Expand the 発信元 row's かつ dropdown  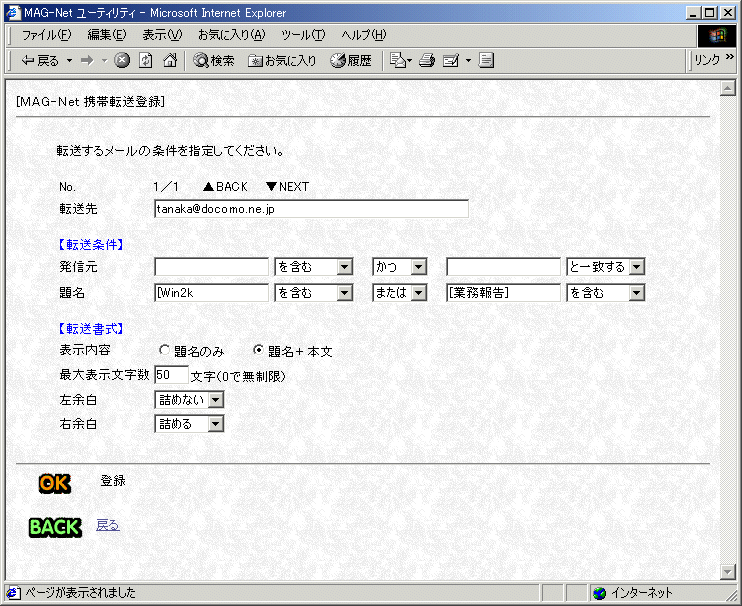[400, 267]
